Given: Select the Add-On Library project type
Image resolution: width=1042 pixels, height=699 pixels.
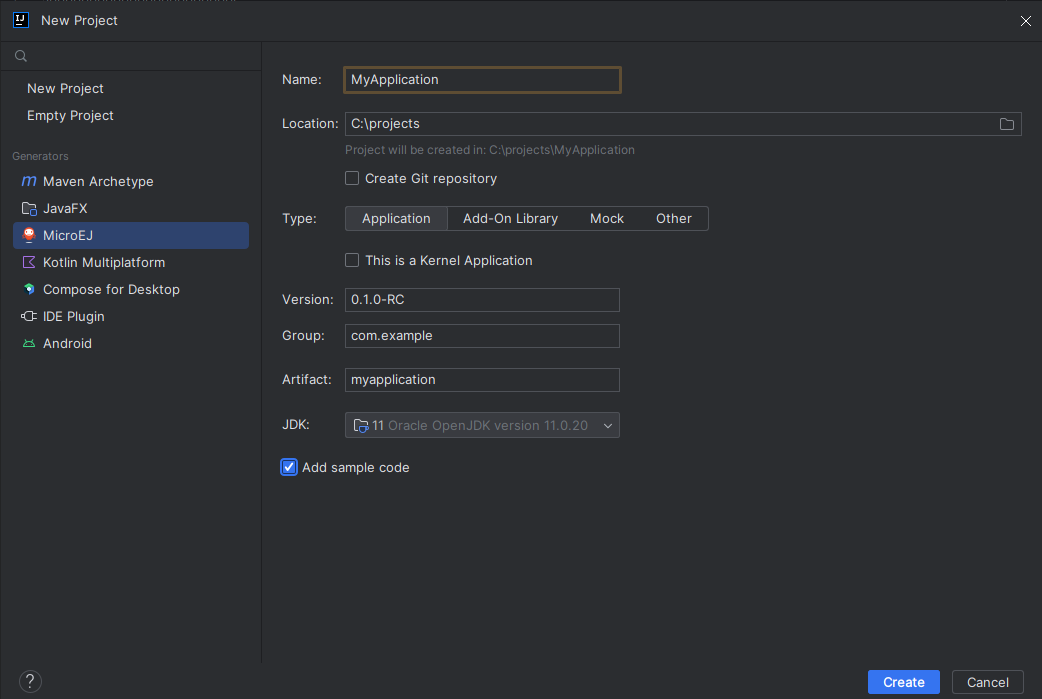Looking at the screenshot, I should (x=510, y=218).
